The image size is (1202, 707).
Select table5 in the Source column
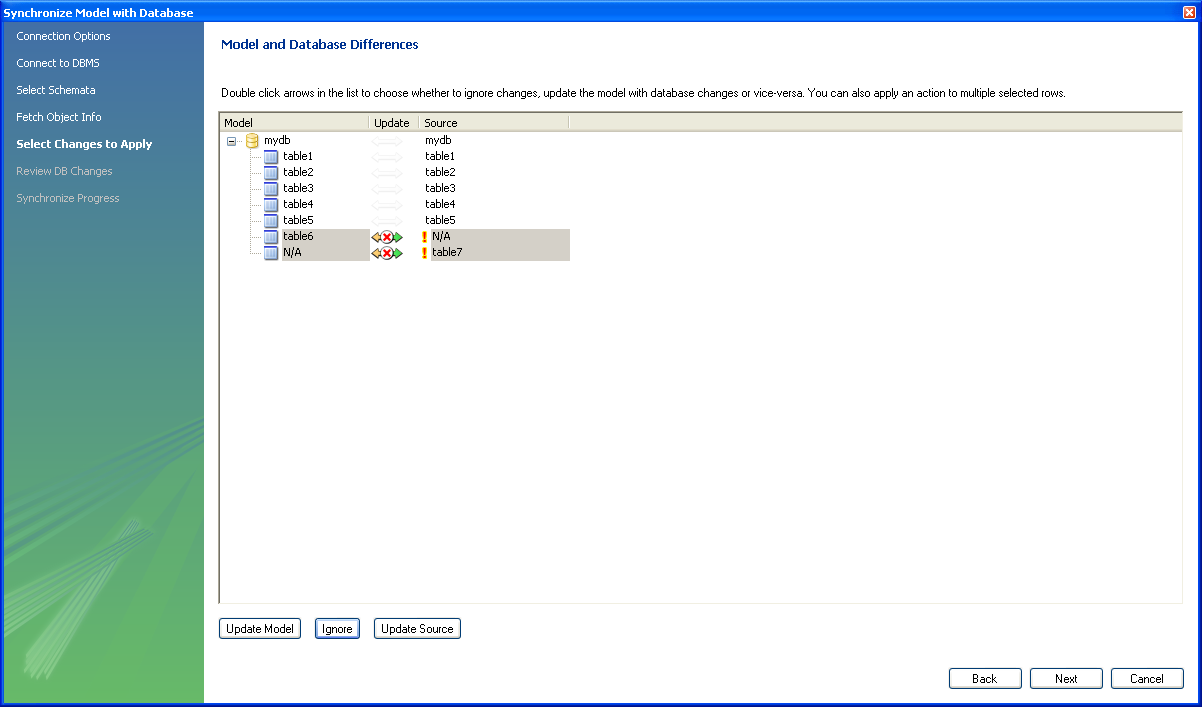(439, 220)
